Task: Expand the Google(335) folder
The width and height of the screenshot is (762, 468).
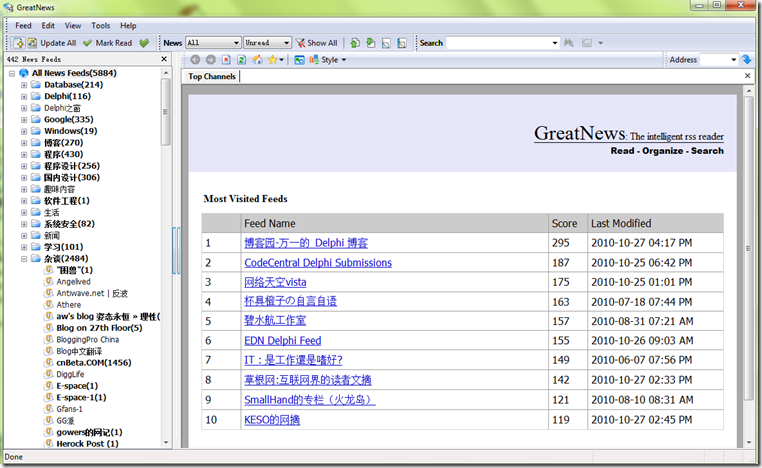Action: point(24,120)
